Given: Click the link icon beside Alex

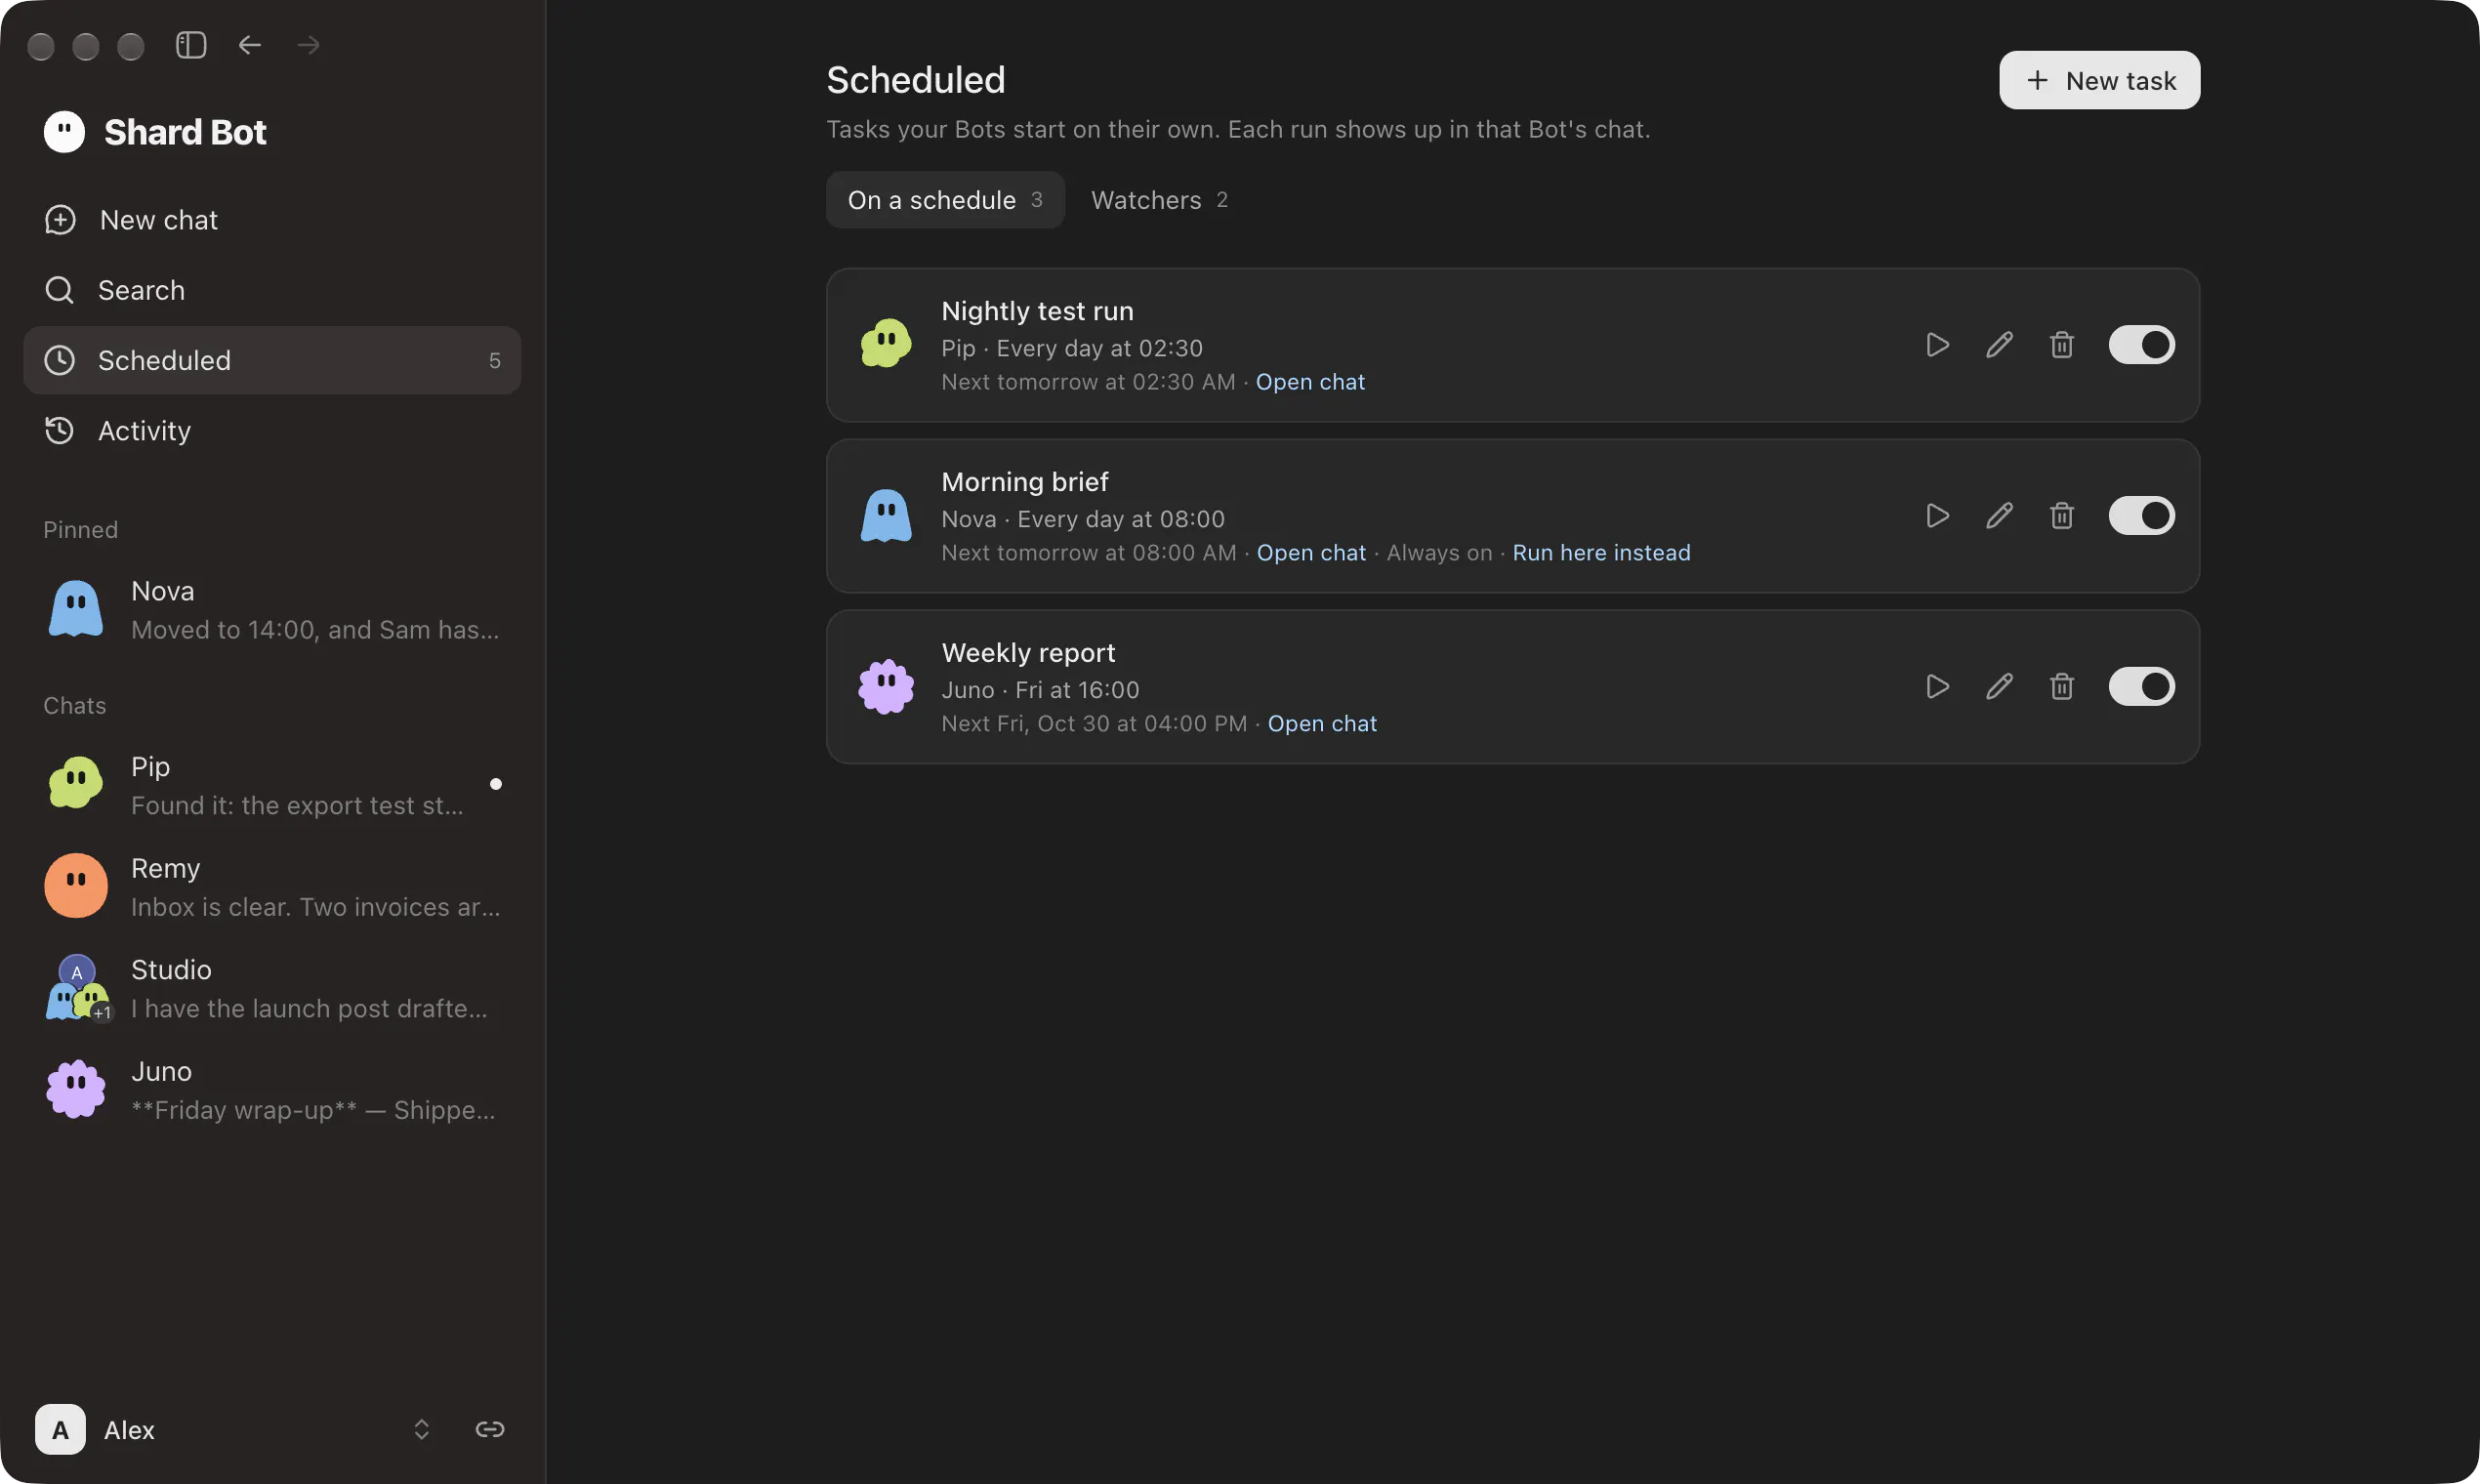Looking at the screenshot, I should coord(489,1429).
